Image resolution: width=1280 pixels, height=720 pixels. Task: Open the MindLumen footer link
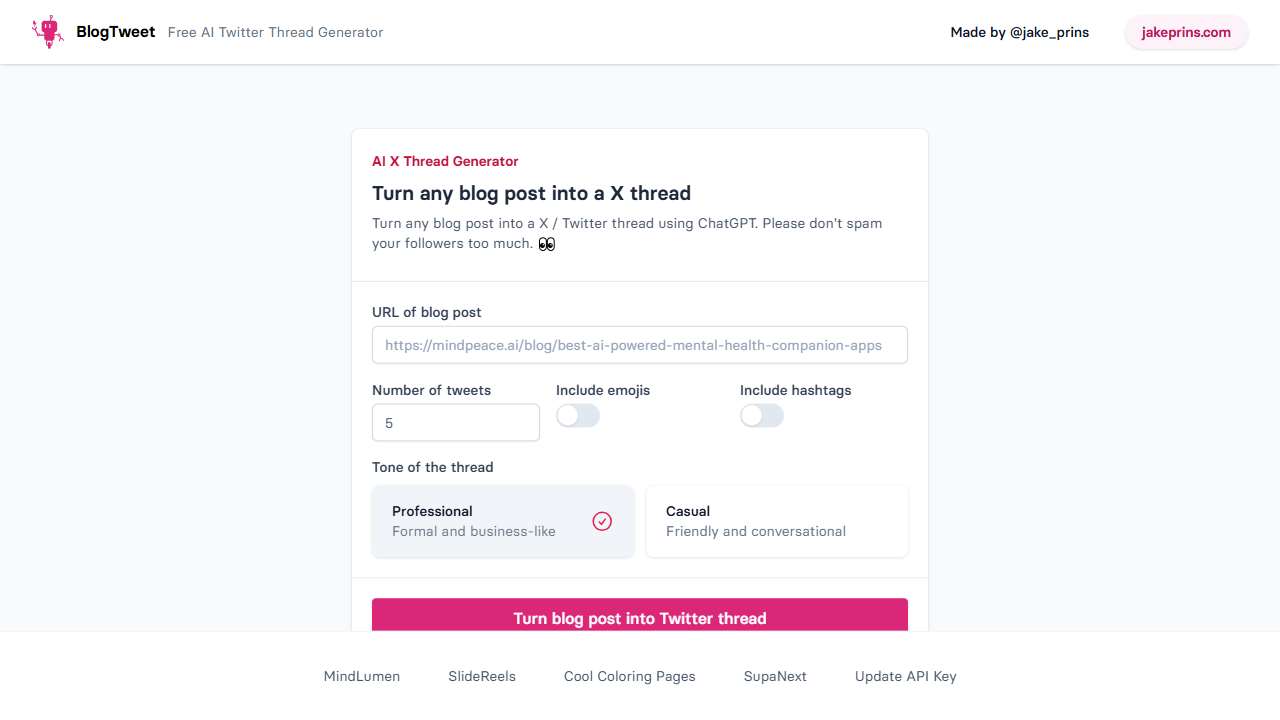click(362, 676)
